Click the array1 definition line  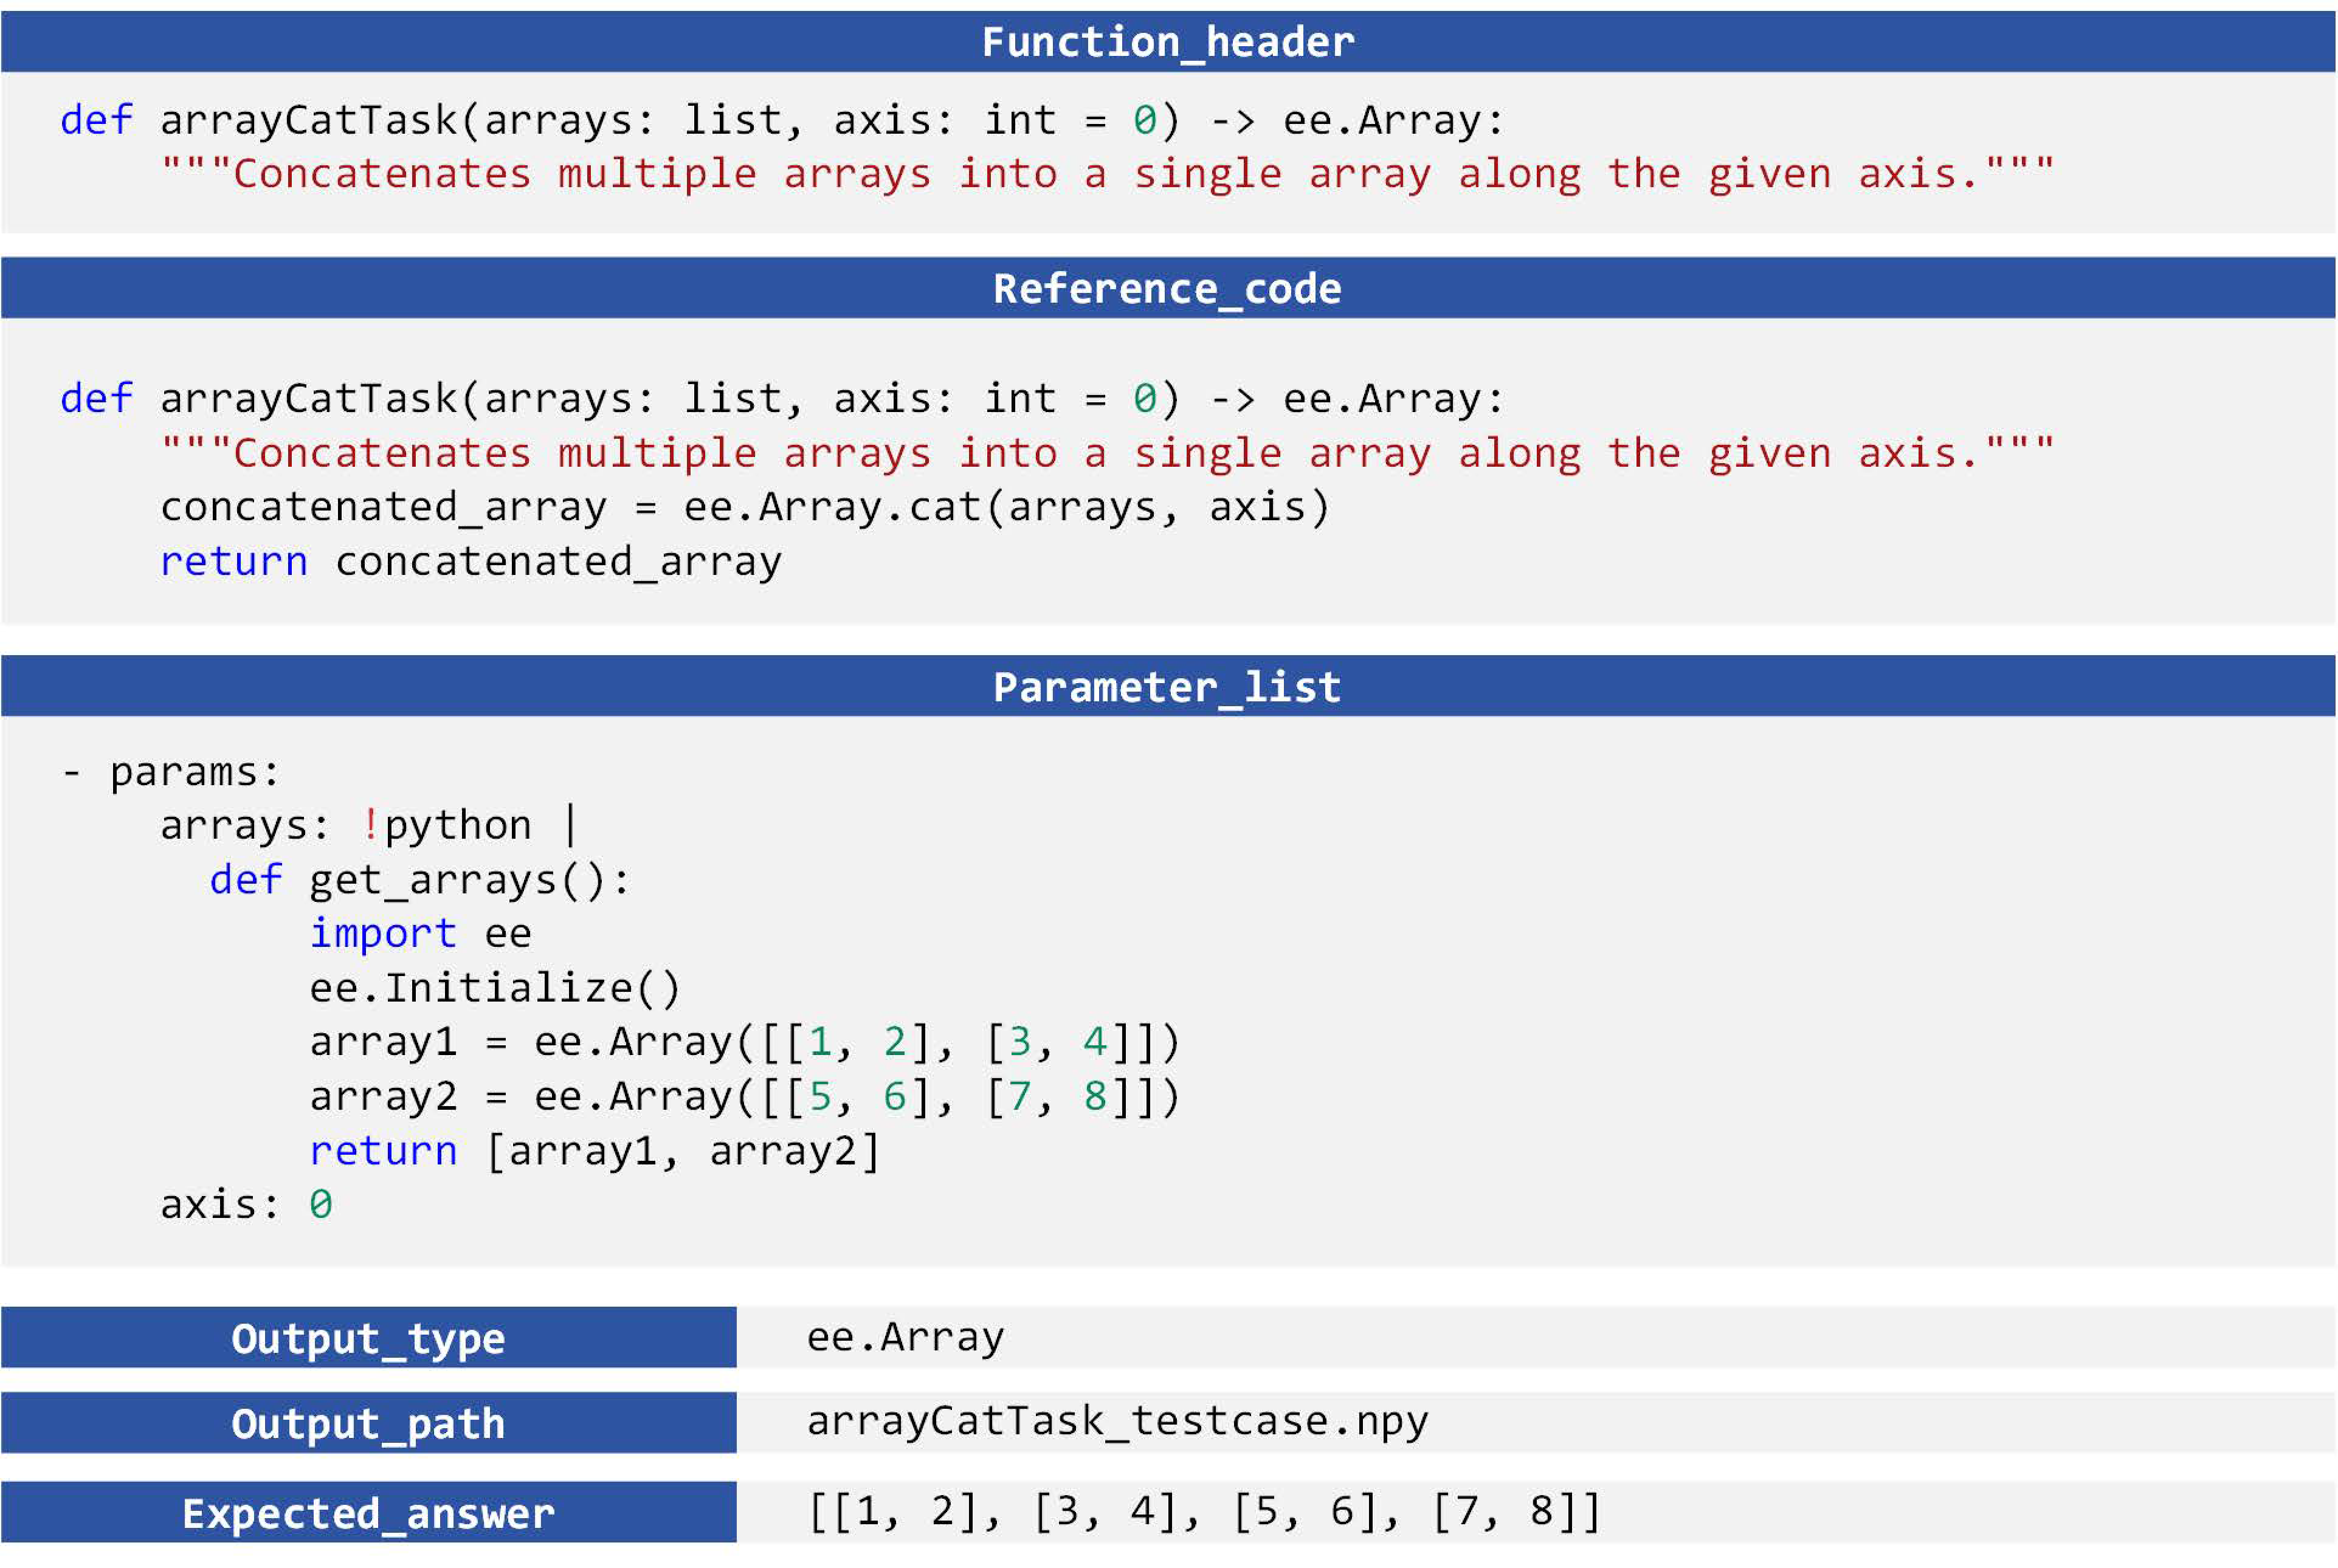click(745, 1042)
